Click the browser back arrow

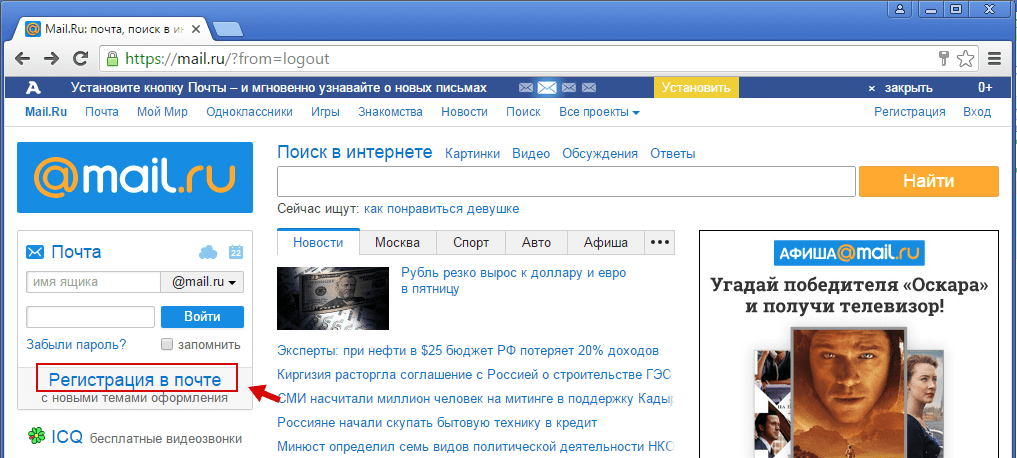click(x=19, y=58)
